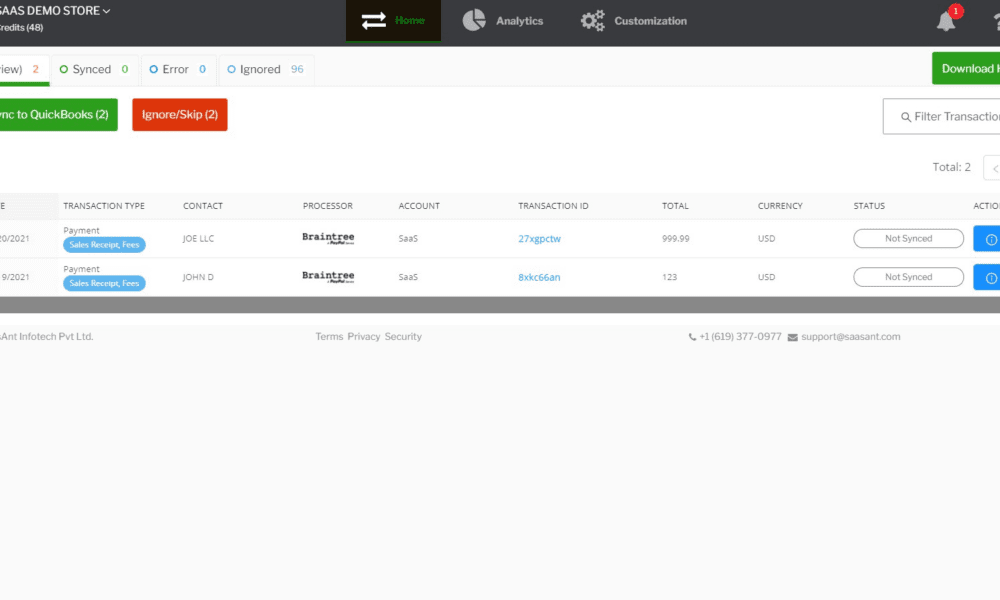
Task: Click the support@saasant.com email link
Action: pos(849,337)
